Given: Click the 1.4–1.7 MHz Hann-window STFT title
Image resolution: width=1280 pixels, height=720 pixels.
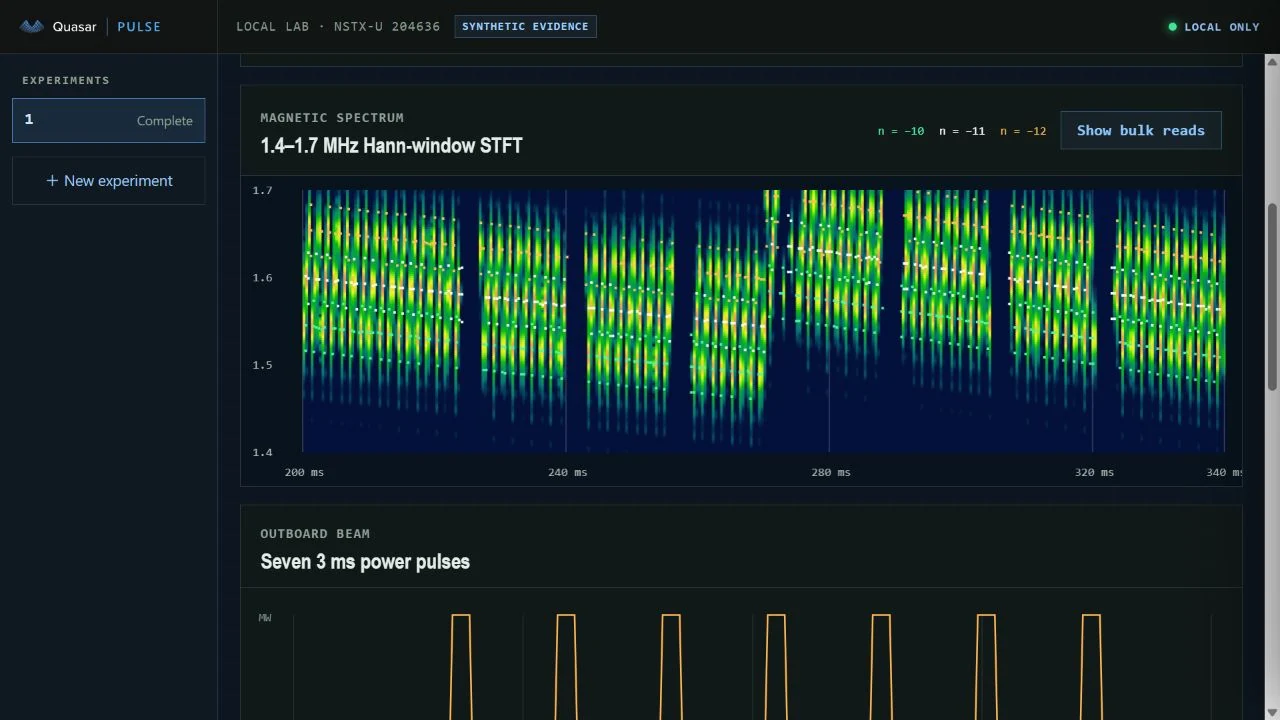Looking at the screenshot, I should point(391,146).
